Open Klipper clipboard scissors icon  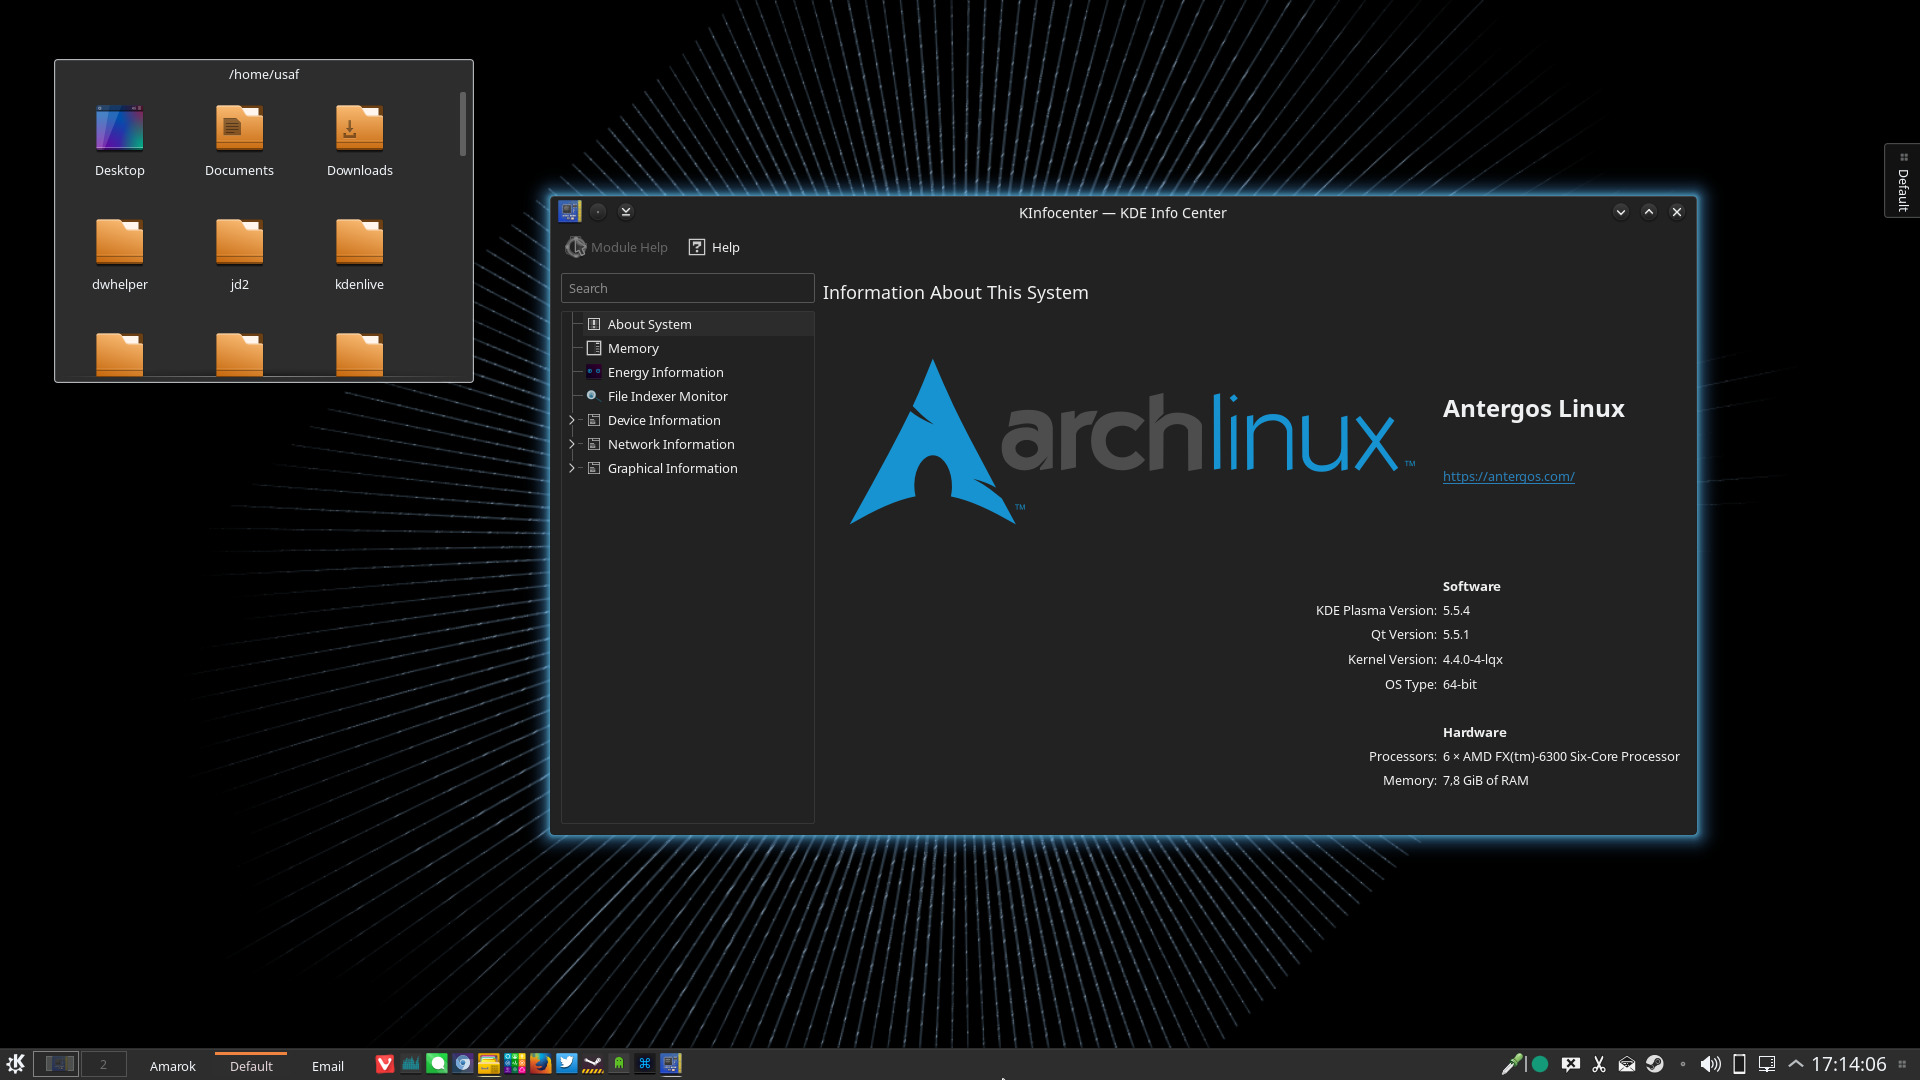(1599, 1064)
